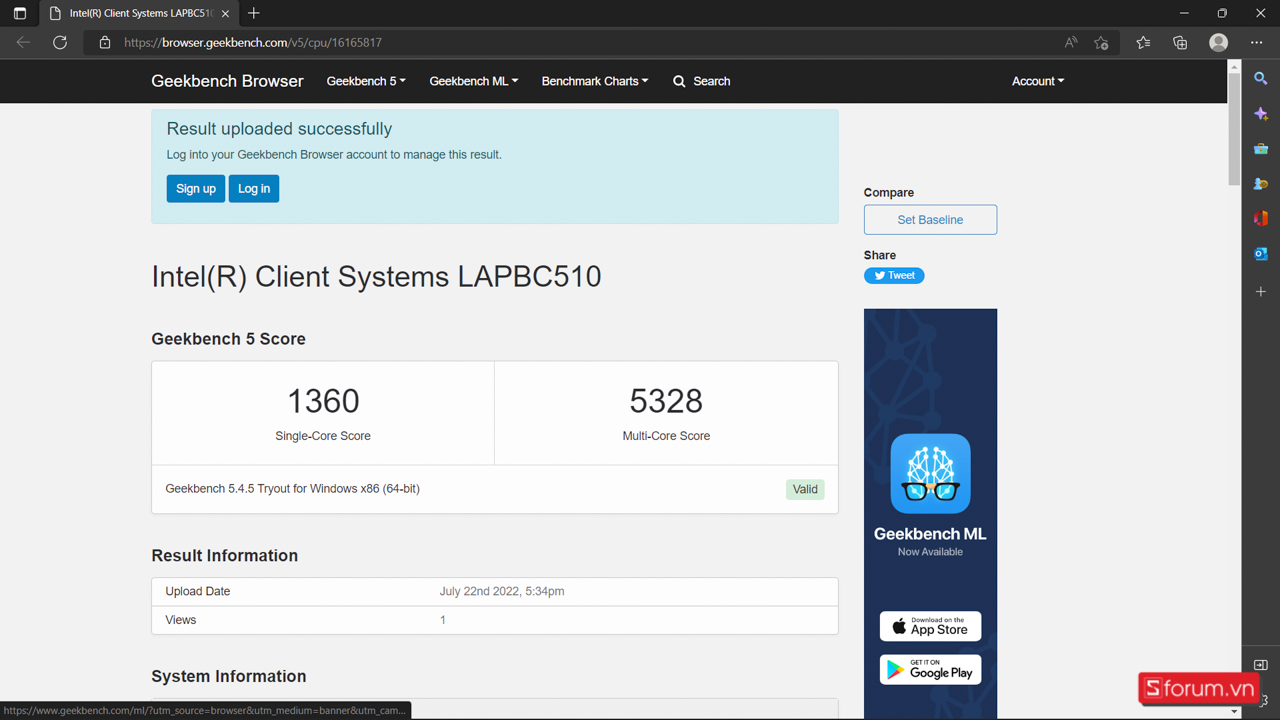The height and width of the screenshot is (720, 1280).
Task: Add a site to sidebar with plus icon
Action: [1261, 291]
